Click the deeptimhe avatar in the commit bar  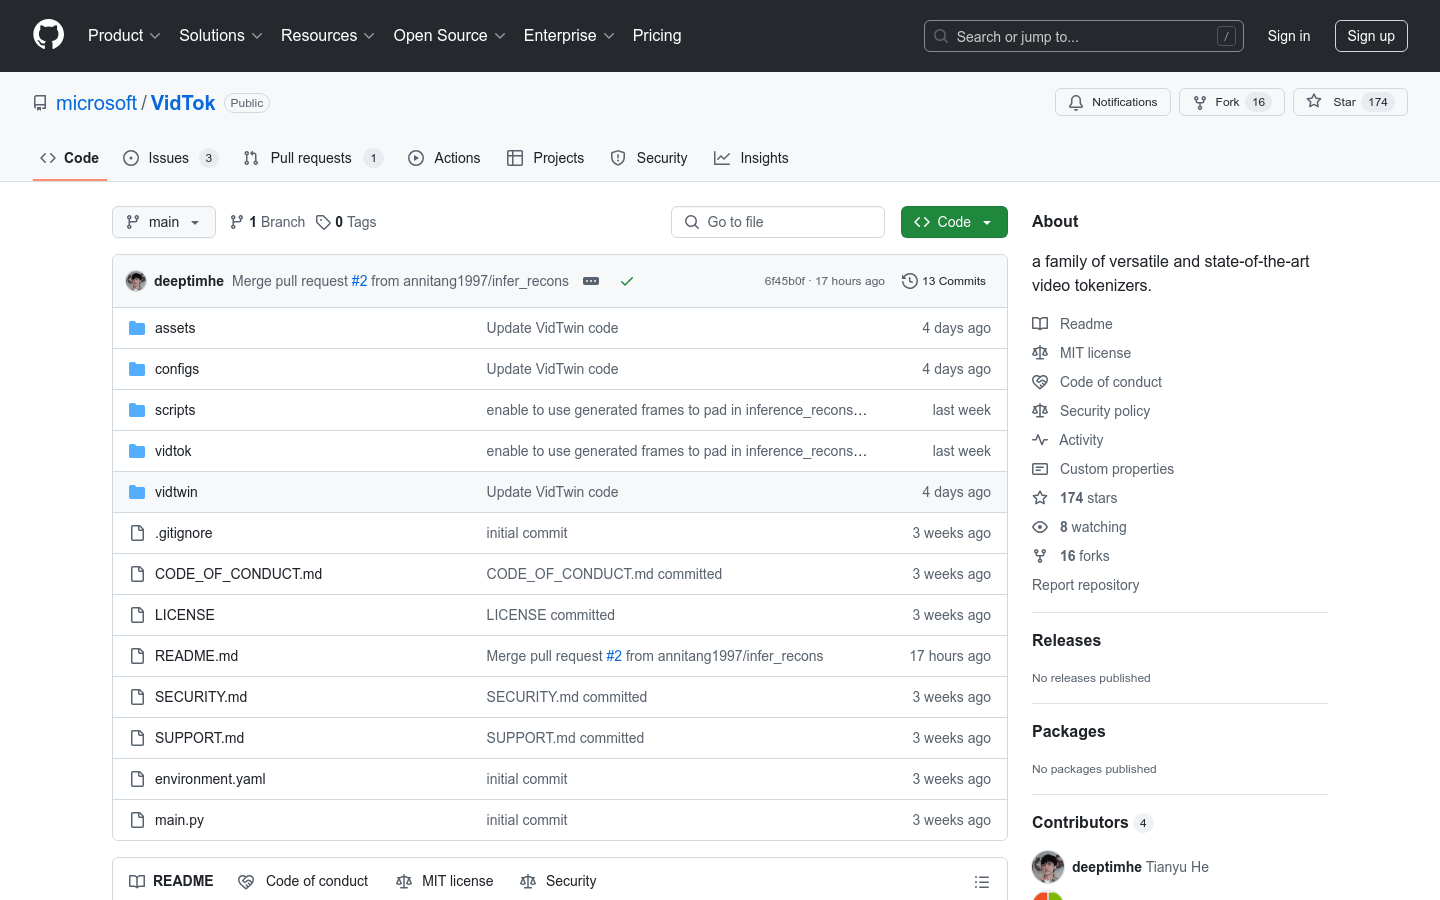pyautogui.click(x=136, y=281)
